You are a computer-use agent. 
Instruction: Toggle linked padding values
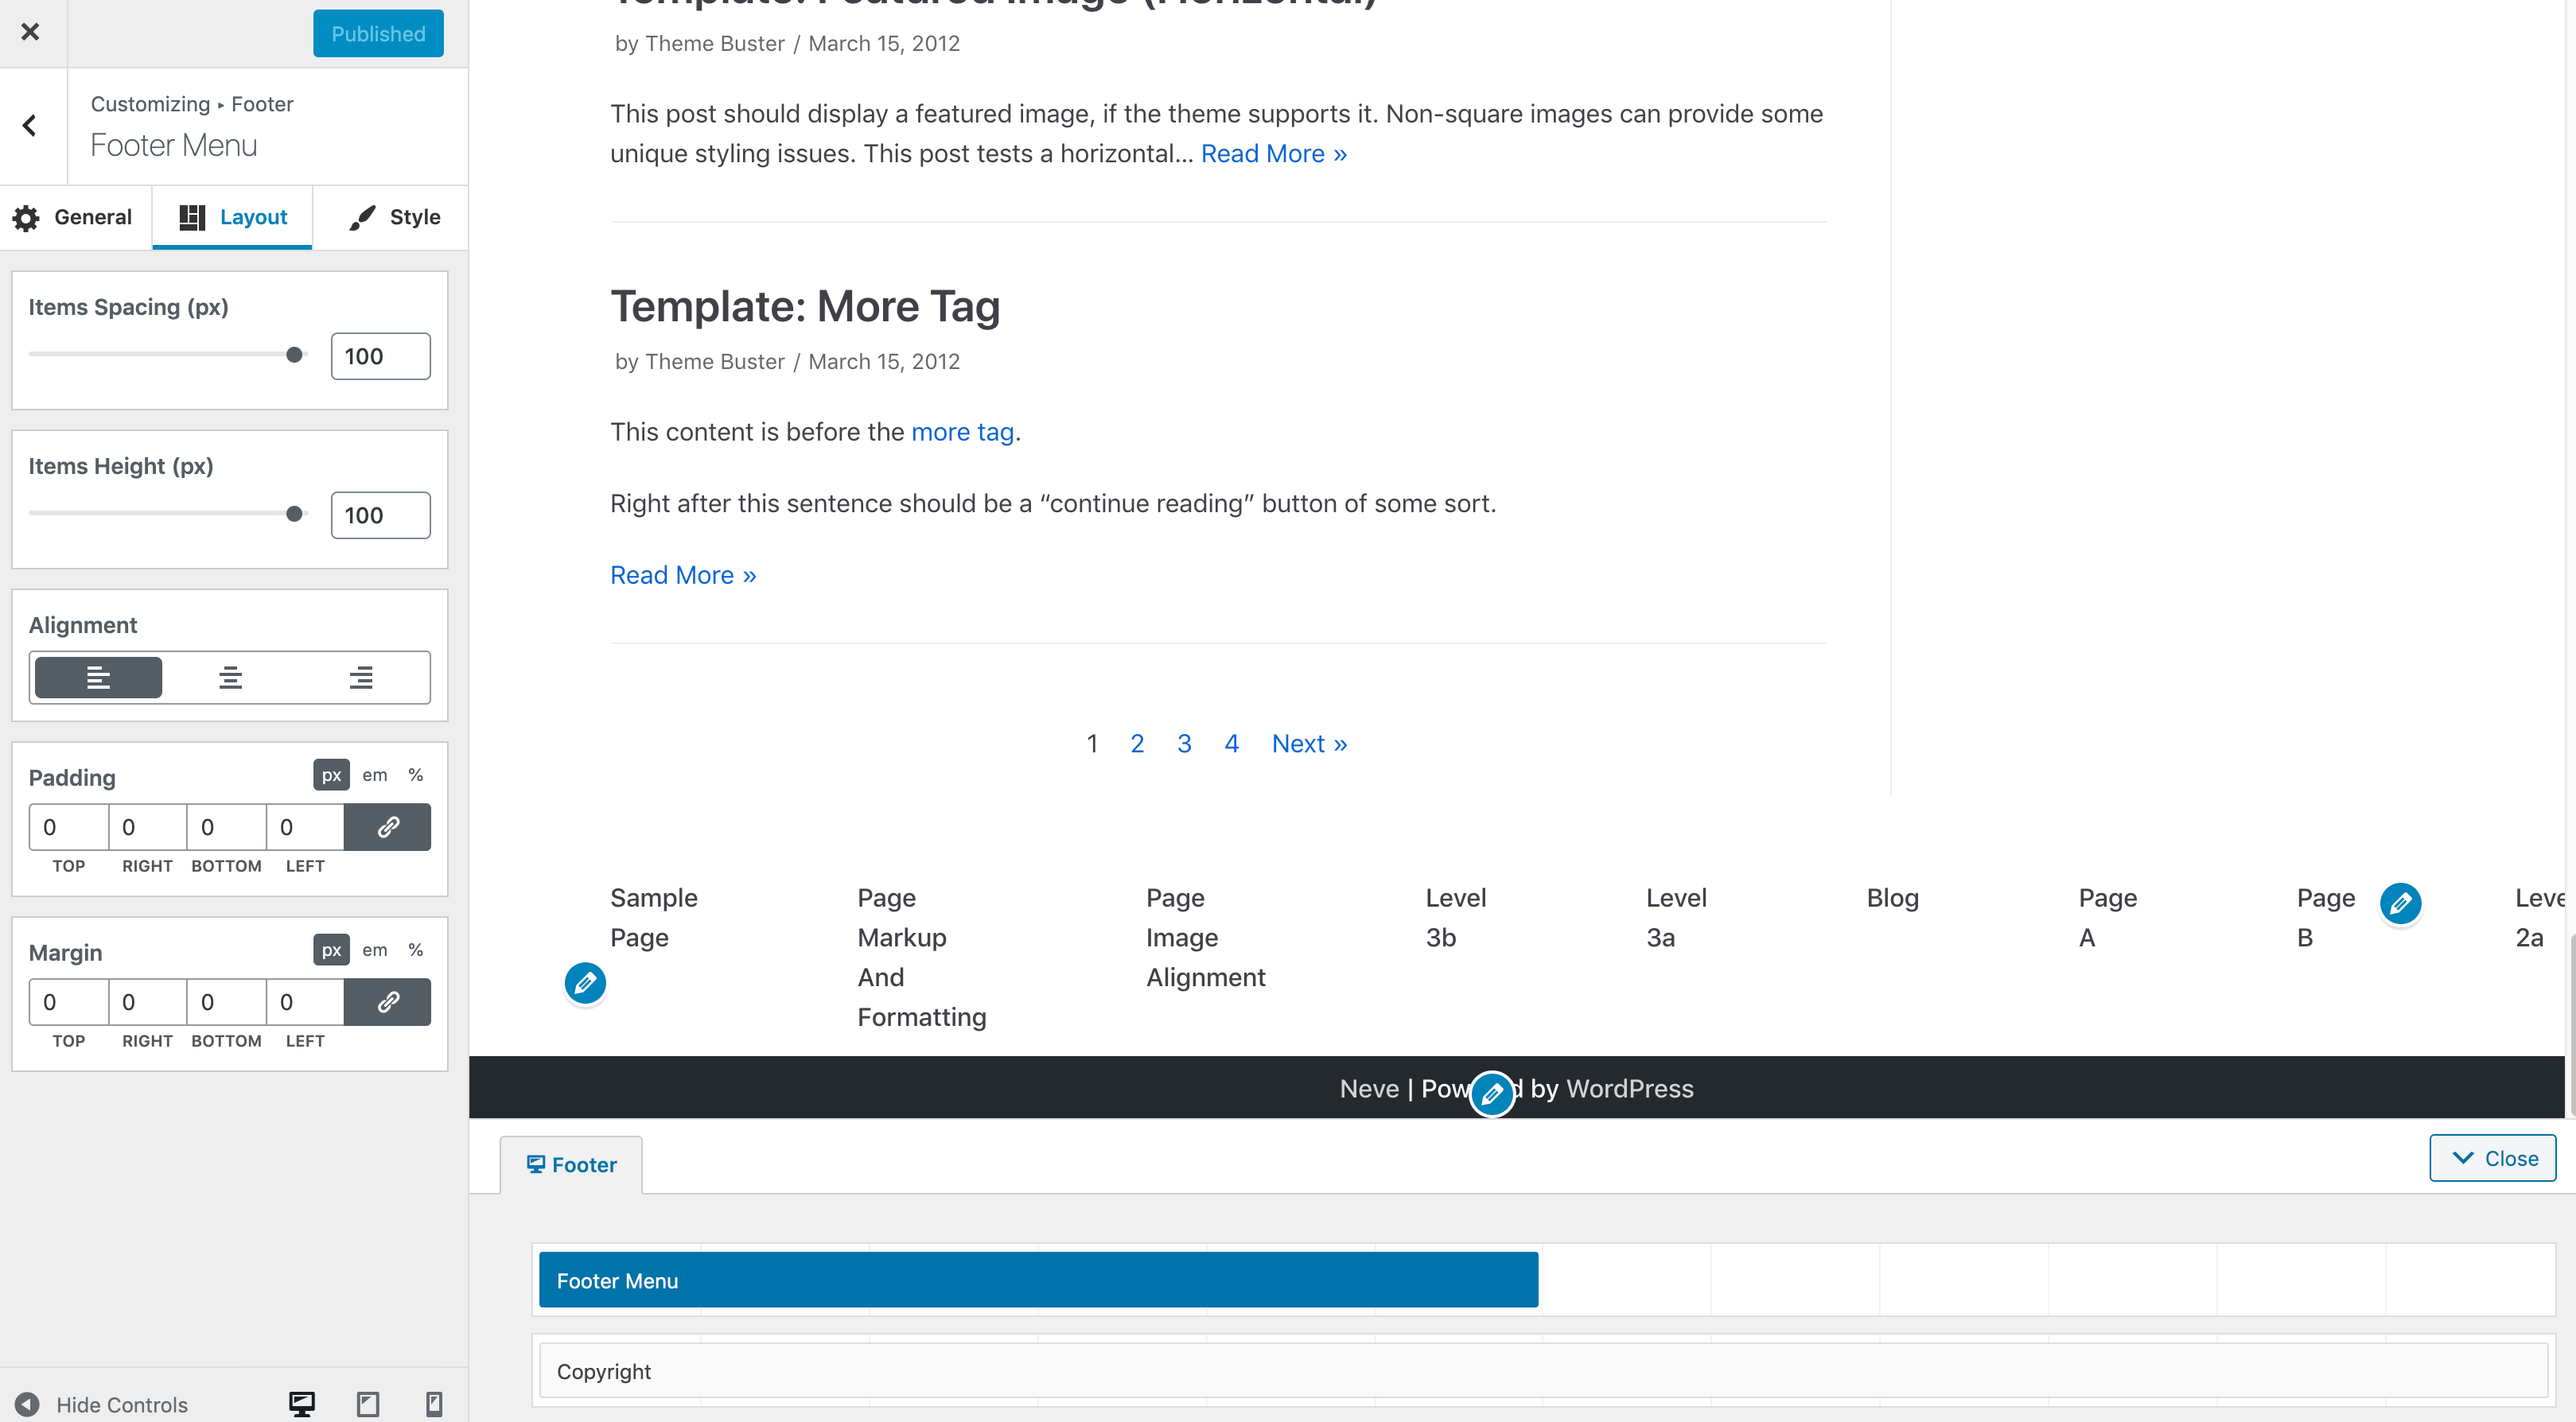pos(387,827)
